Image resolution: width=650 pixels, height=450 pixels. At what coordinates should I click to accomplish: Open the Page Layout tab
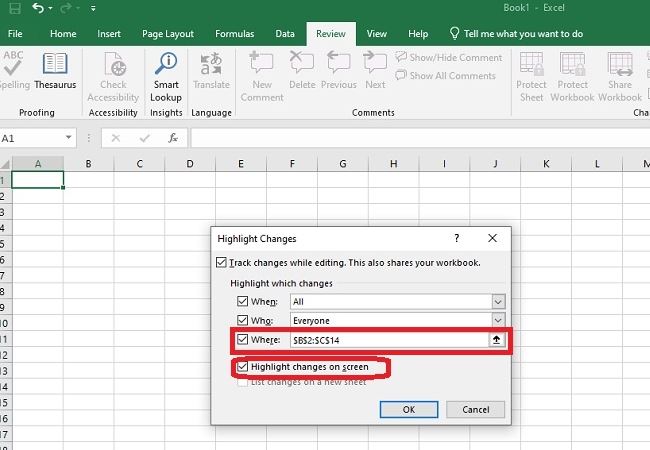166,33
